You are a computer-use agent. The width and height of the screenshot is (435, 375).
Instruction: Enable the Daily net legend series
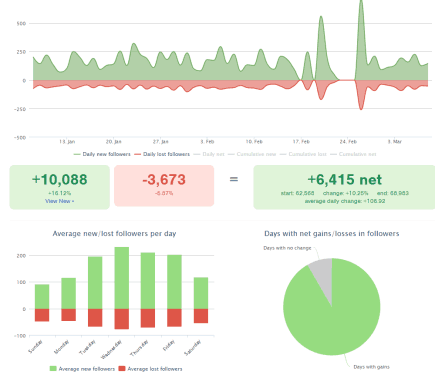pyautogui.click(x=209, y=154)
